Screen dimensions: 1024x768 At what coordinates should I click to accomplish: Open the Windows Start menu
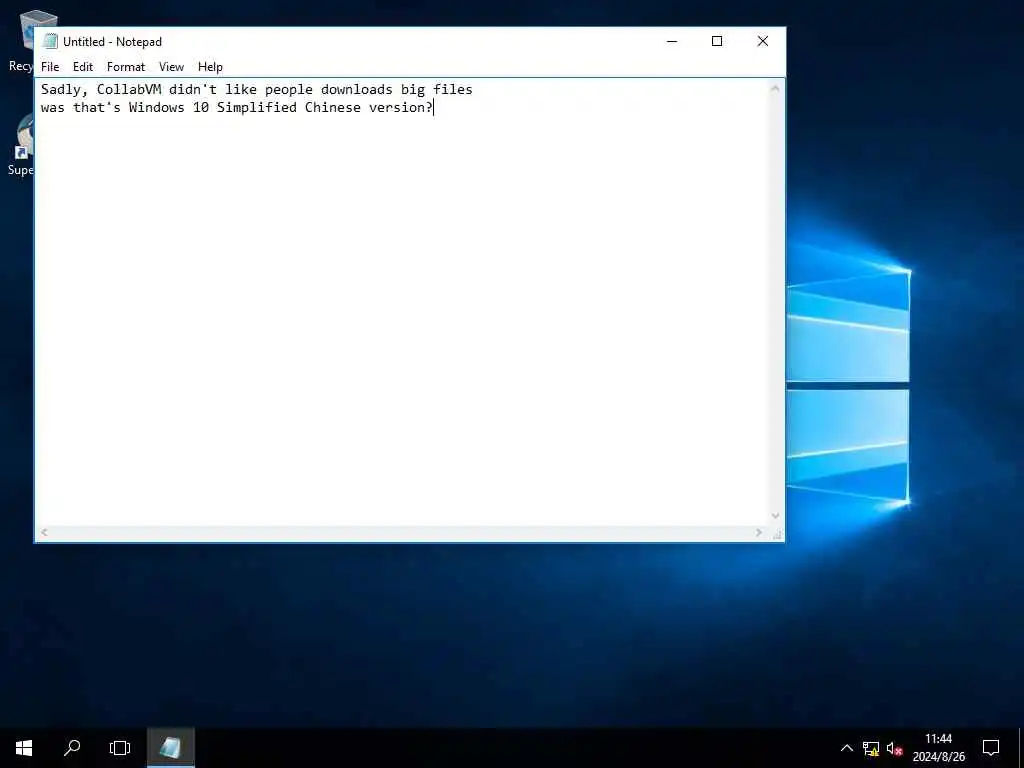[24, 748]
